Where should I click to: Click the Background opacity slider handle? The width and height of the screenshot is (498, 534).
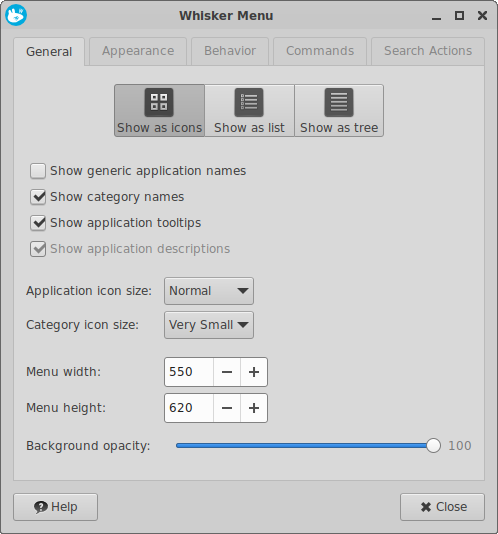(433, 445)
